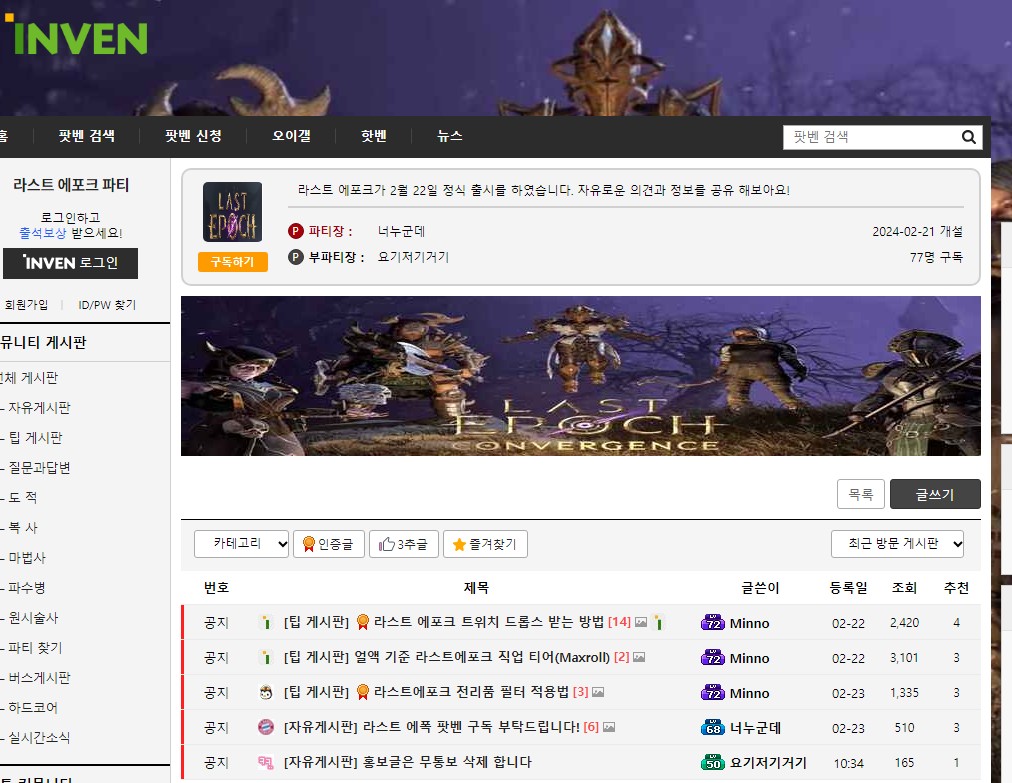
Task: Open 핫벤 in the nav bar
Action: pyautogui.click(x=374, y=136)
